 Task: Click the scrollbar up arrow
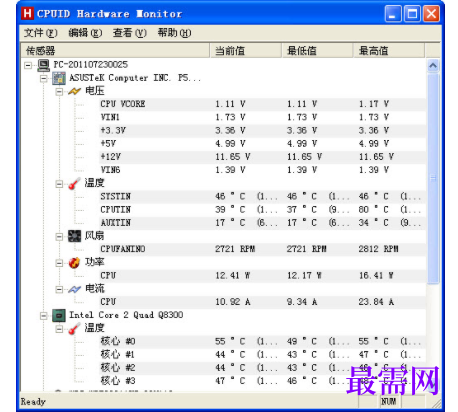pos(433,66)
